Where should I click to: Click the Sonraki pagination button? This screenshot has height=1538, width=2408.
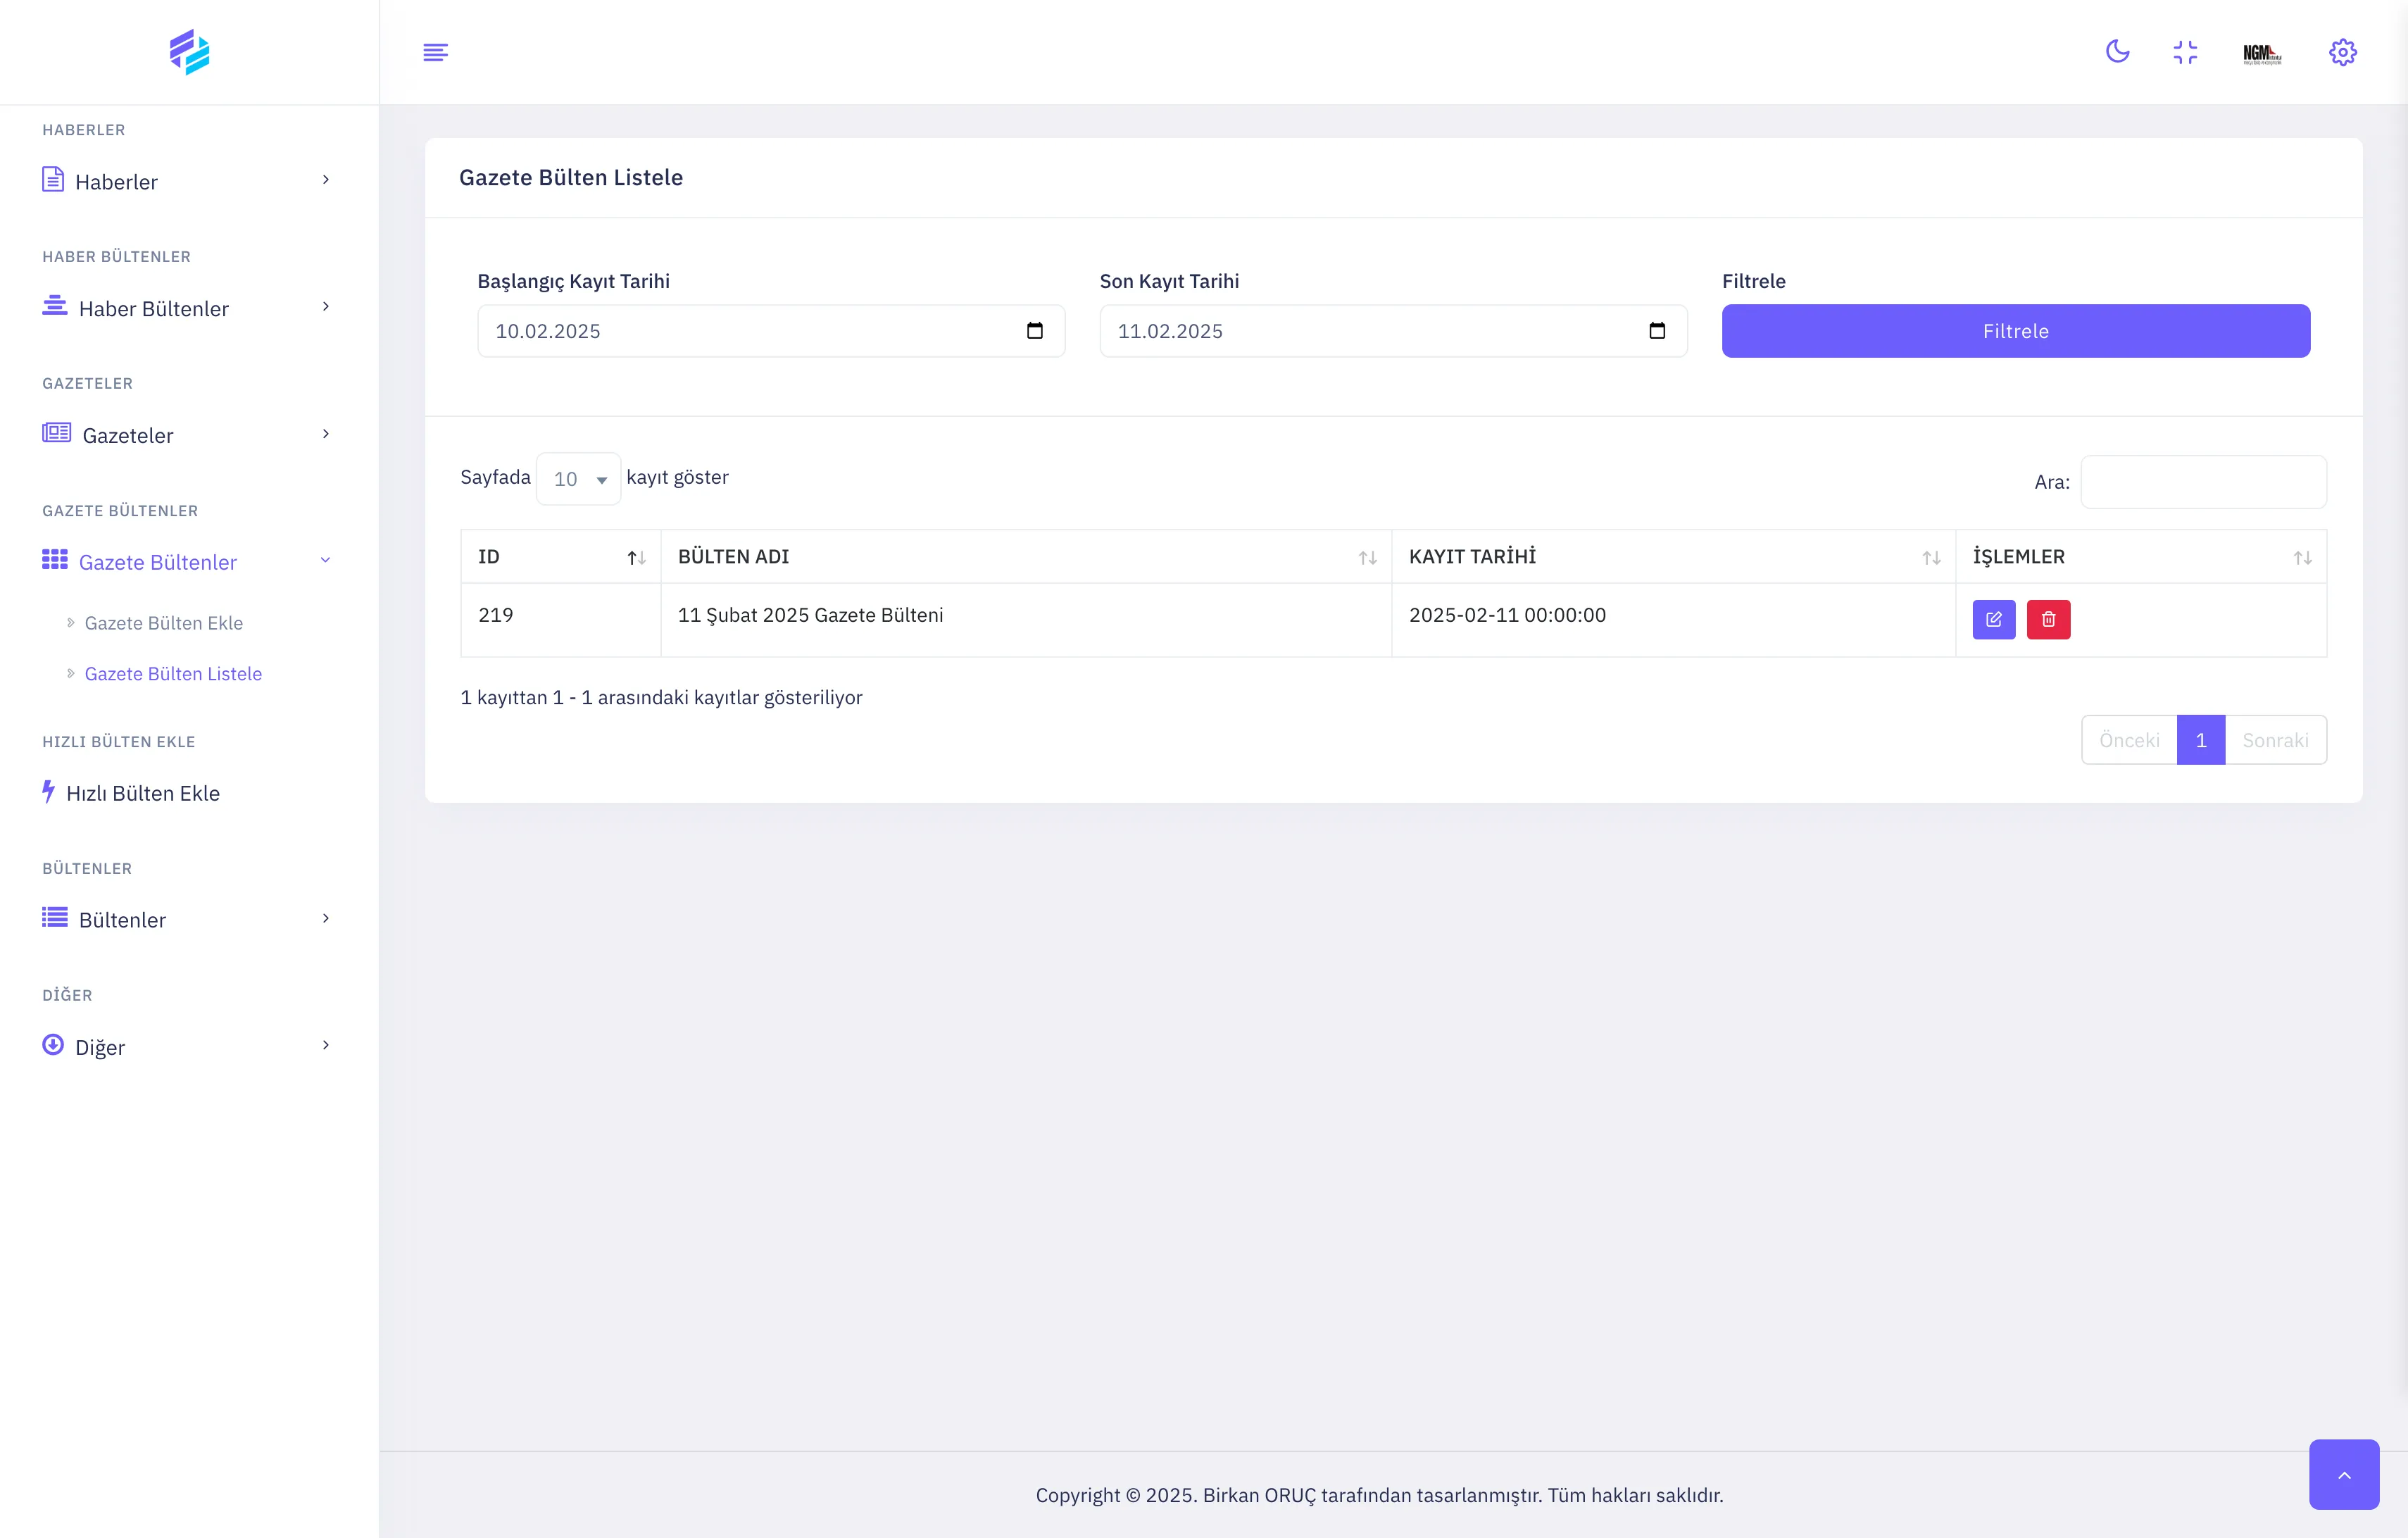click(2275, 740)
